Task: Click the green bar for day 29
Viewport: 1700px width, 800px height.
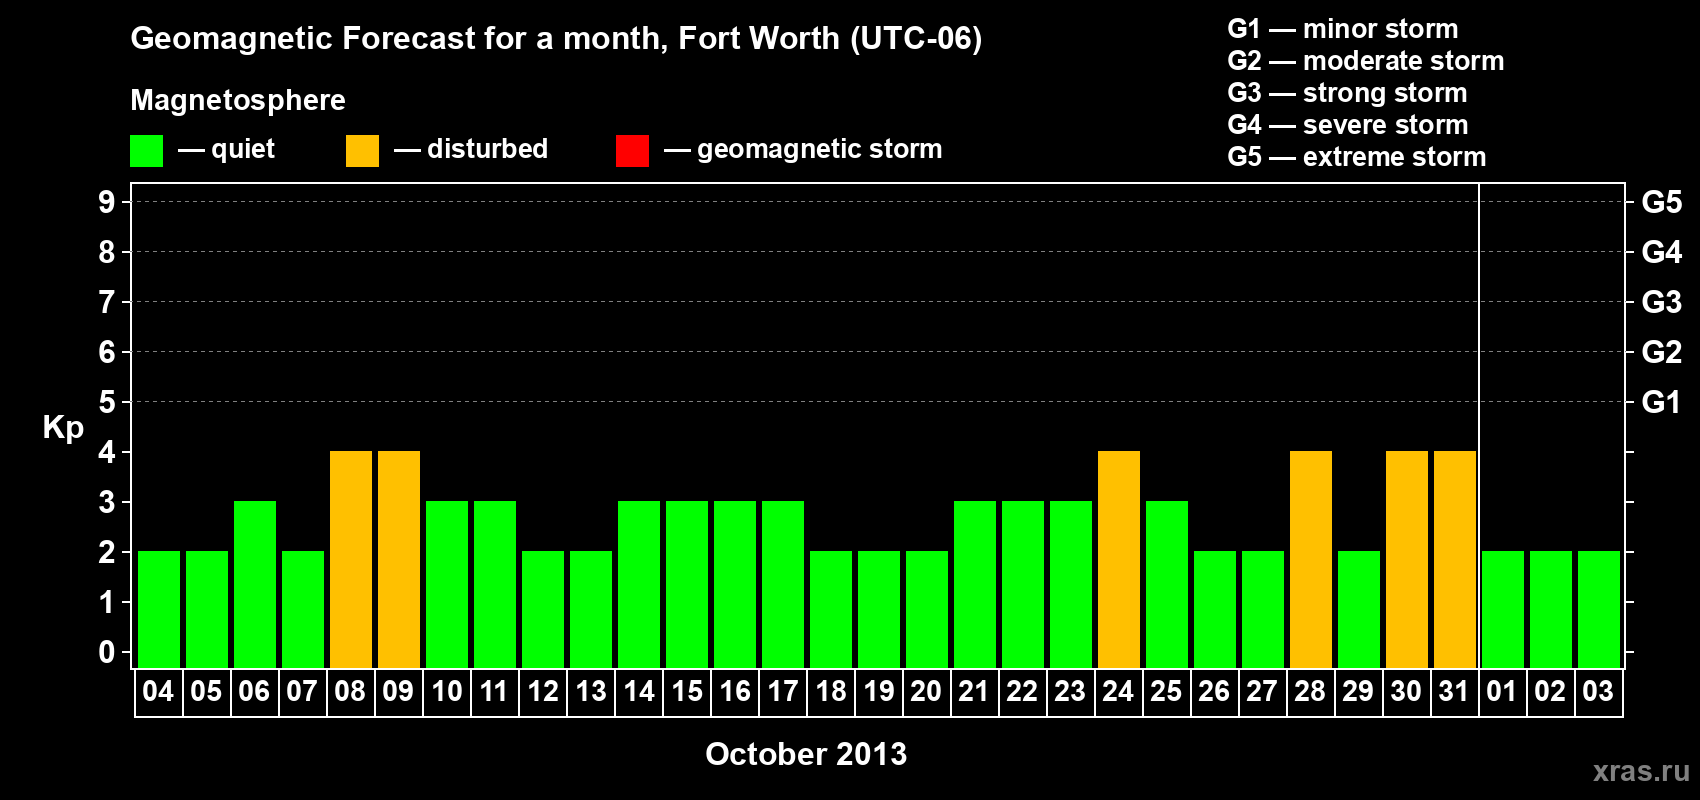Action: [1359, 610]
